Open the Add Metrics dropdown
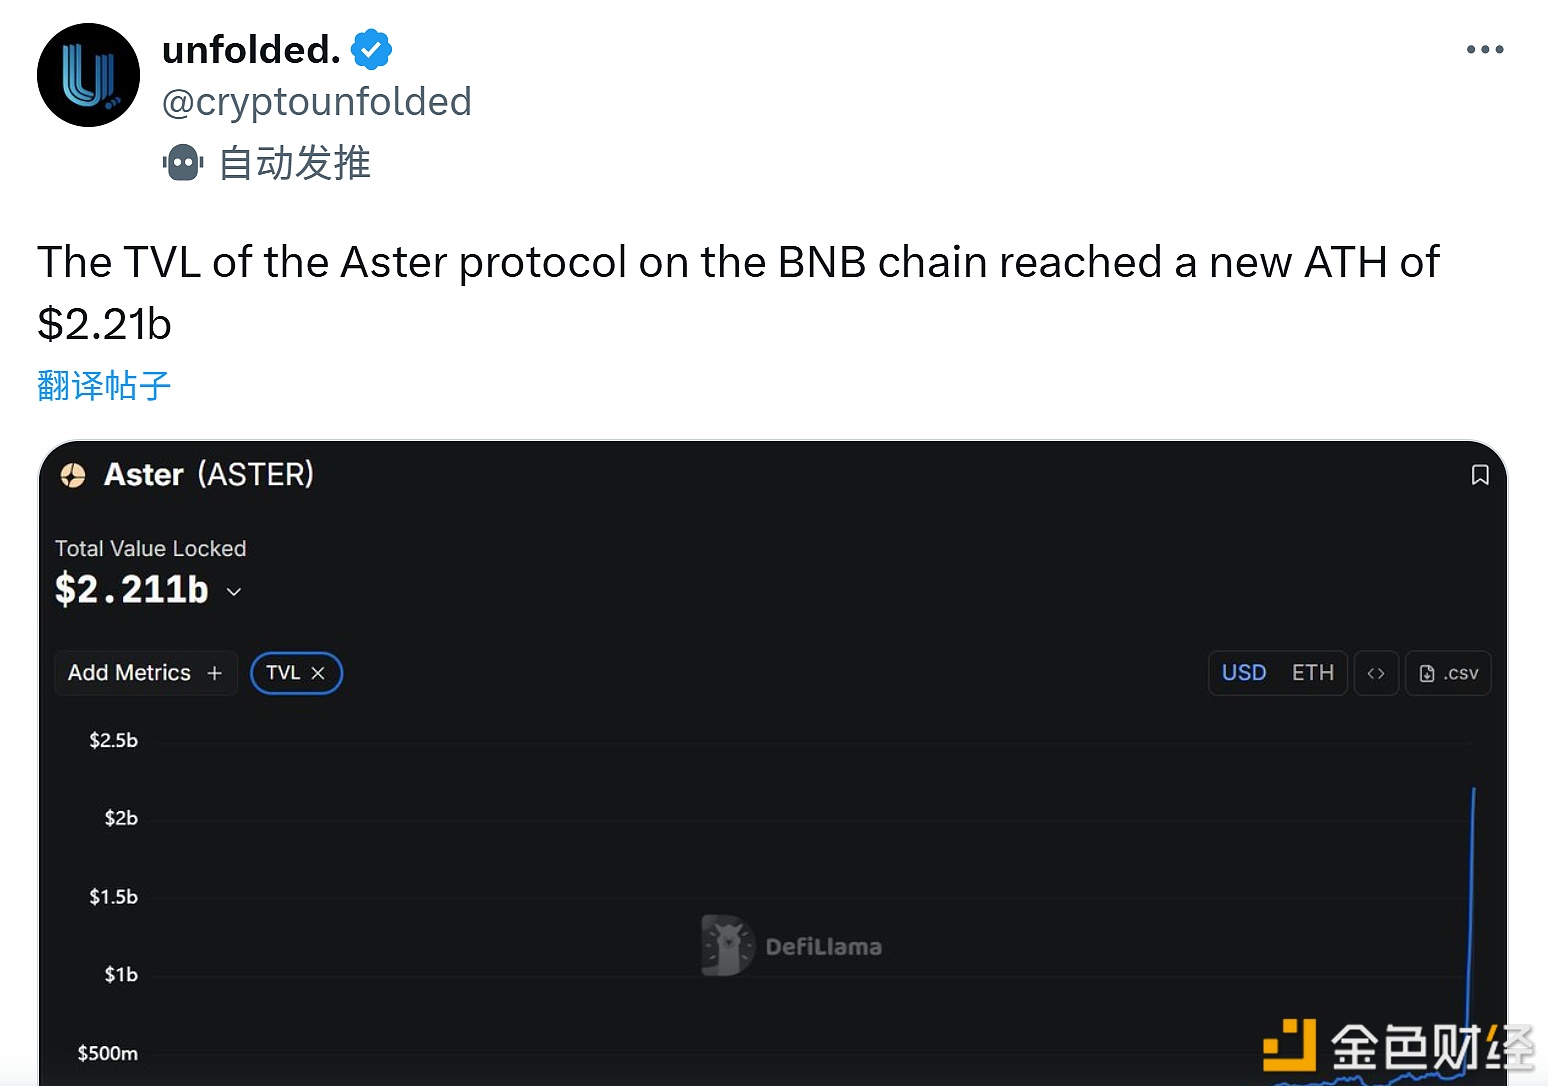 click(x=145, y=673)
